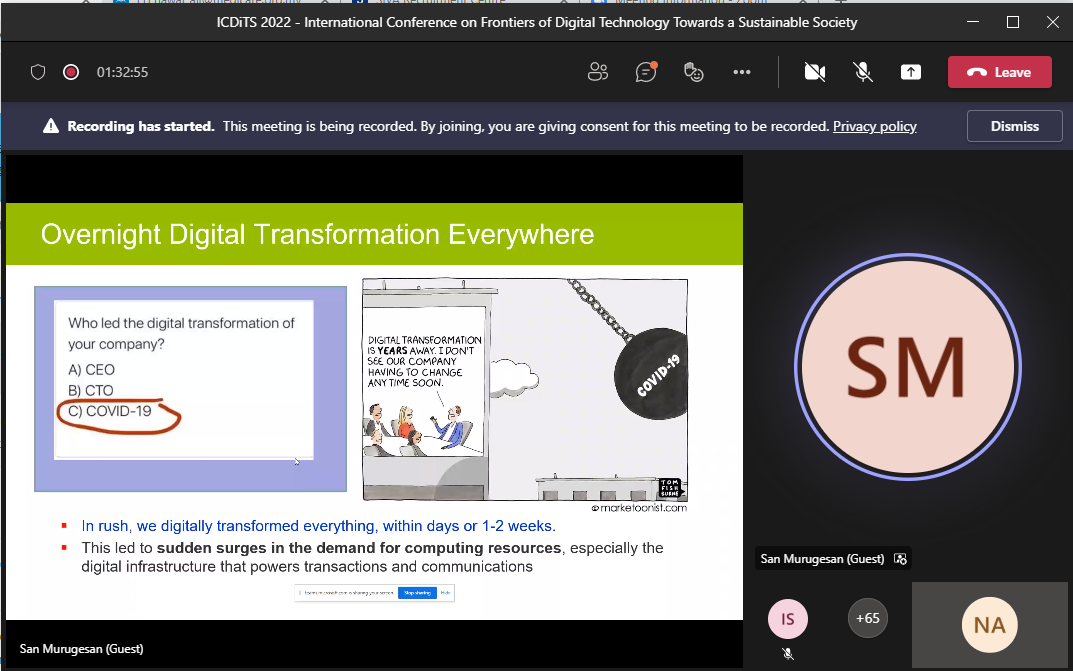
Task: Click the ICDiTS 2022 window title text
Action: 536,22
